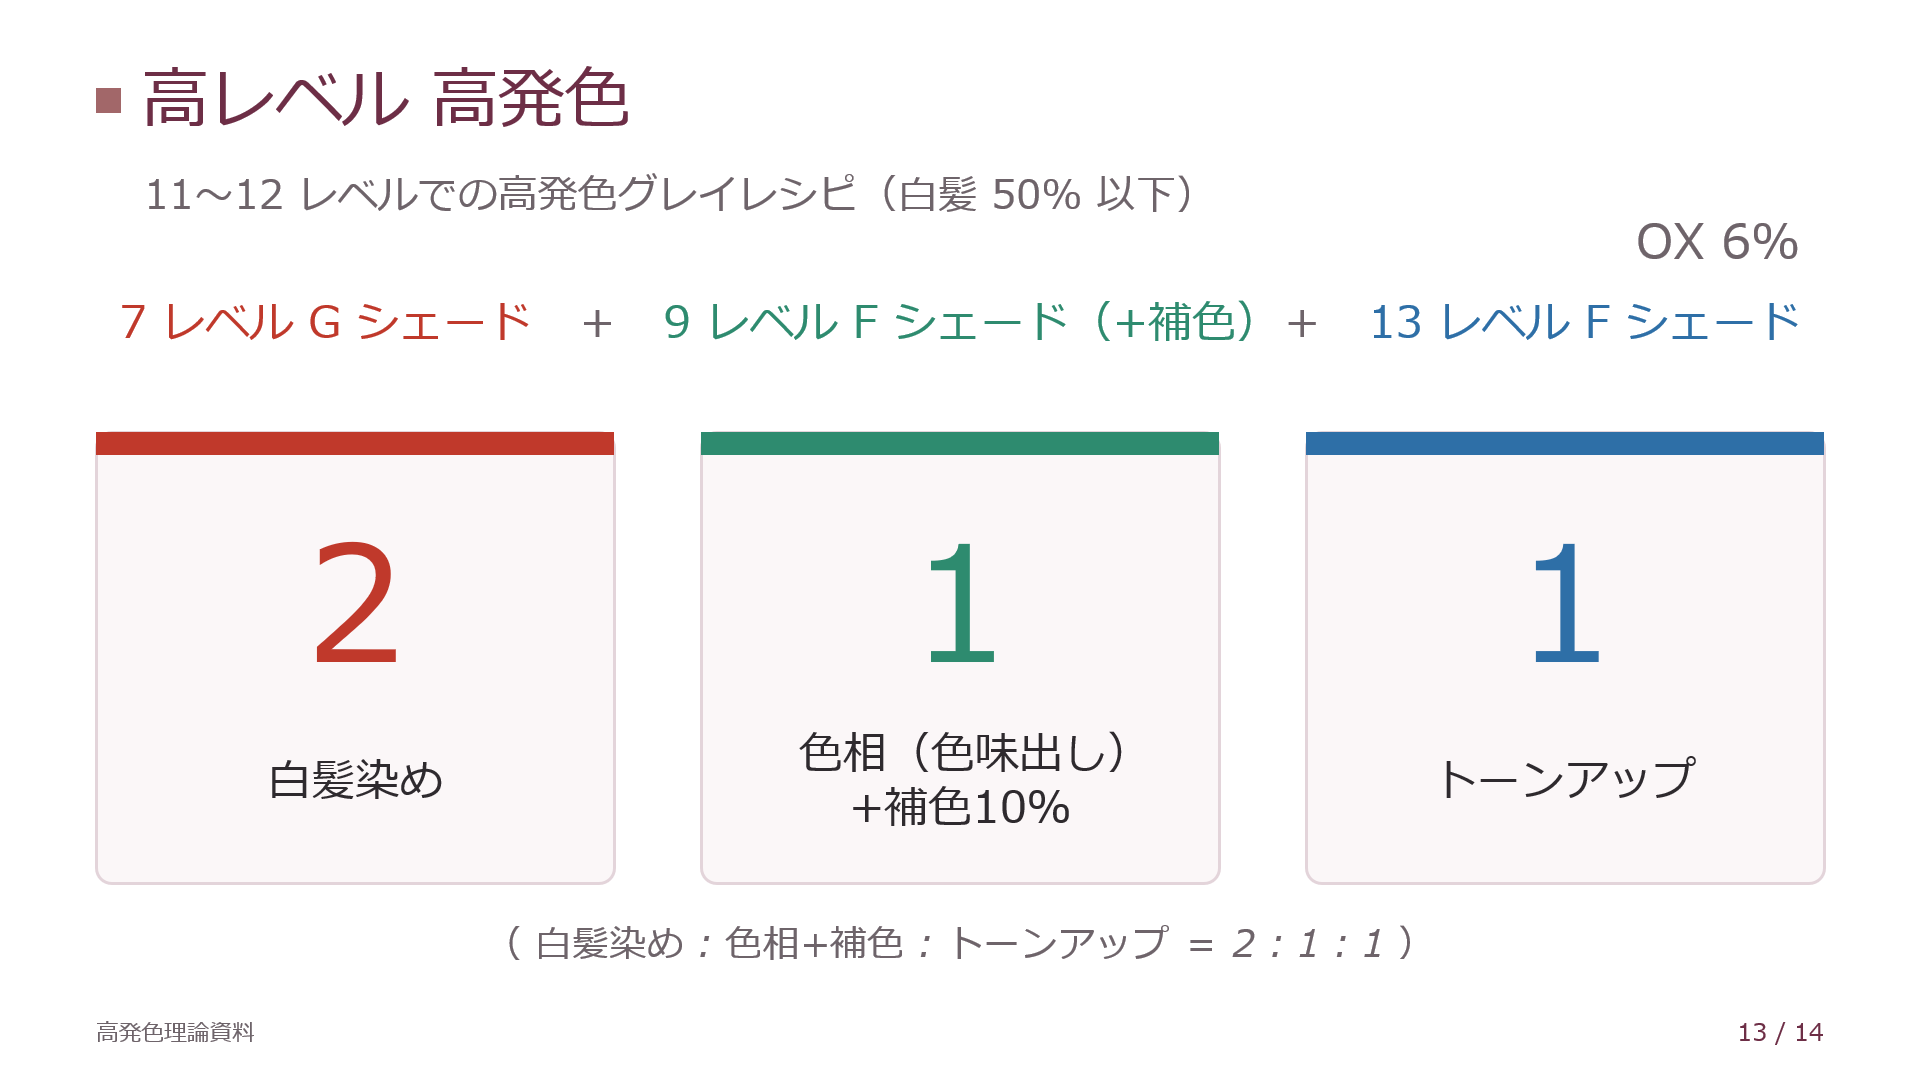The image size is (1917, 1078).
Task: Select the large red number 2
Action: tap(356, 603)
